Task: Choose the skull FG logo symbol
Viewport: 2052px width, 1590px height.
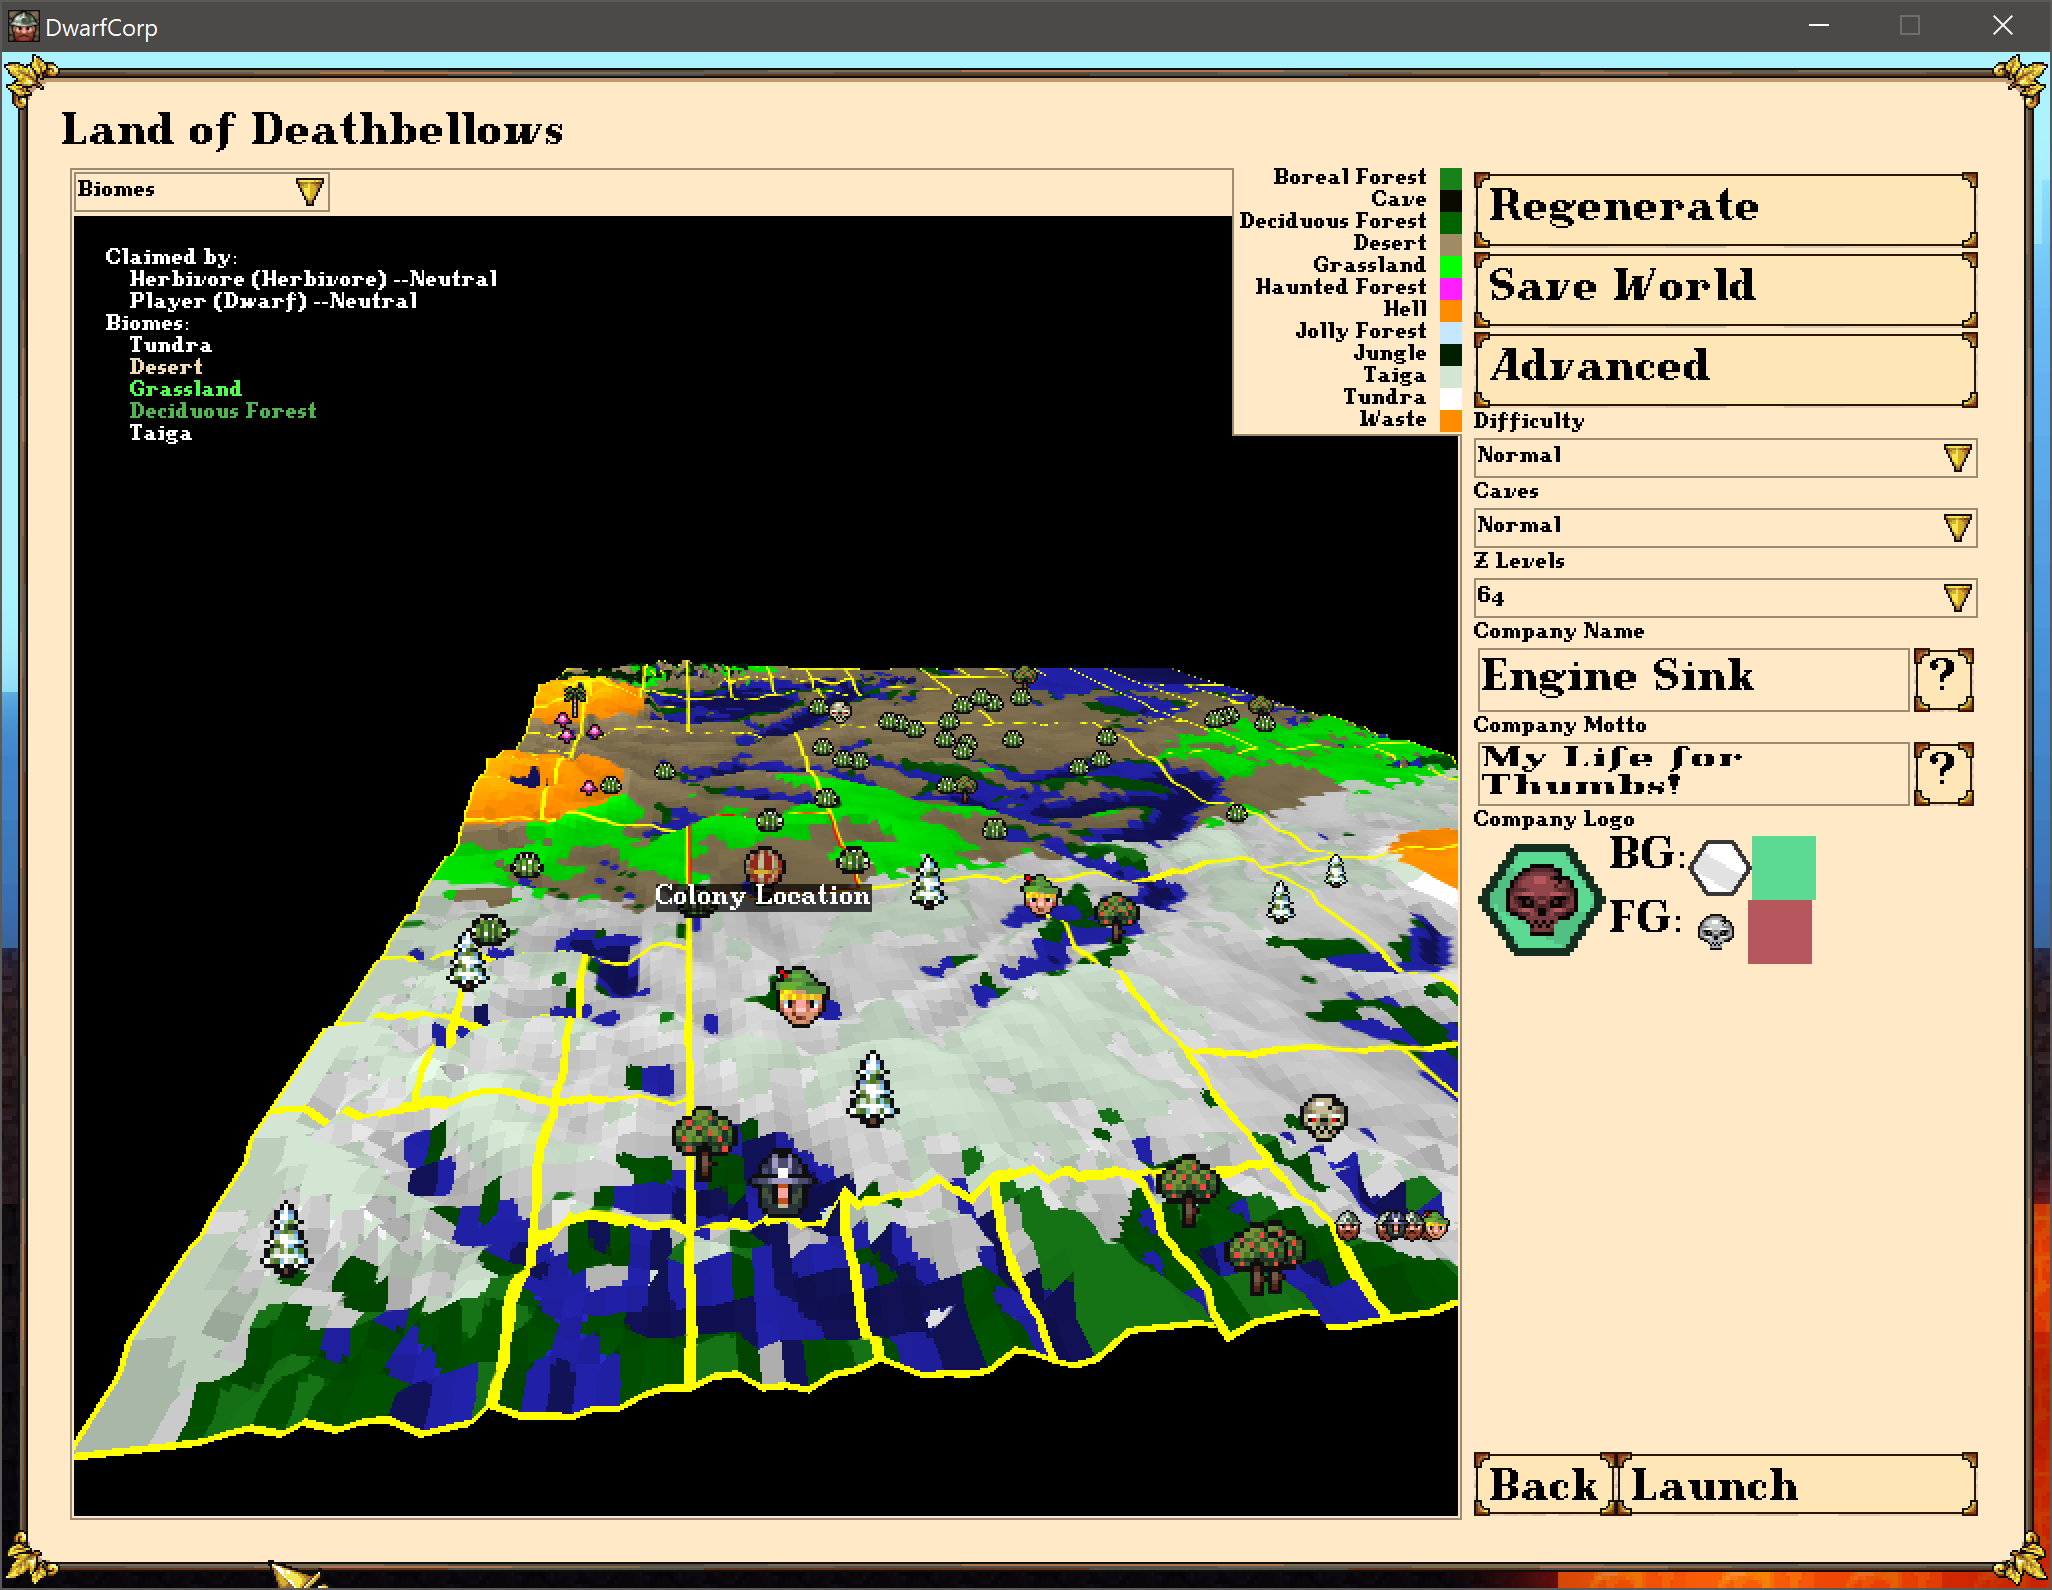Action: coord(1716,932)
